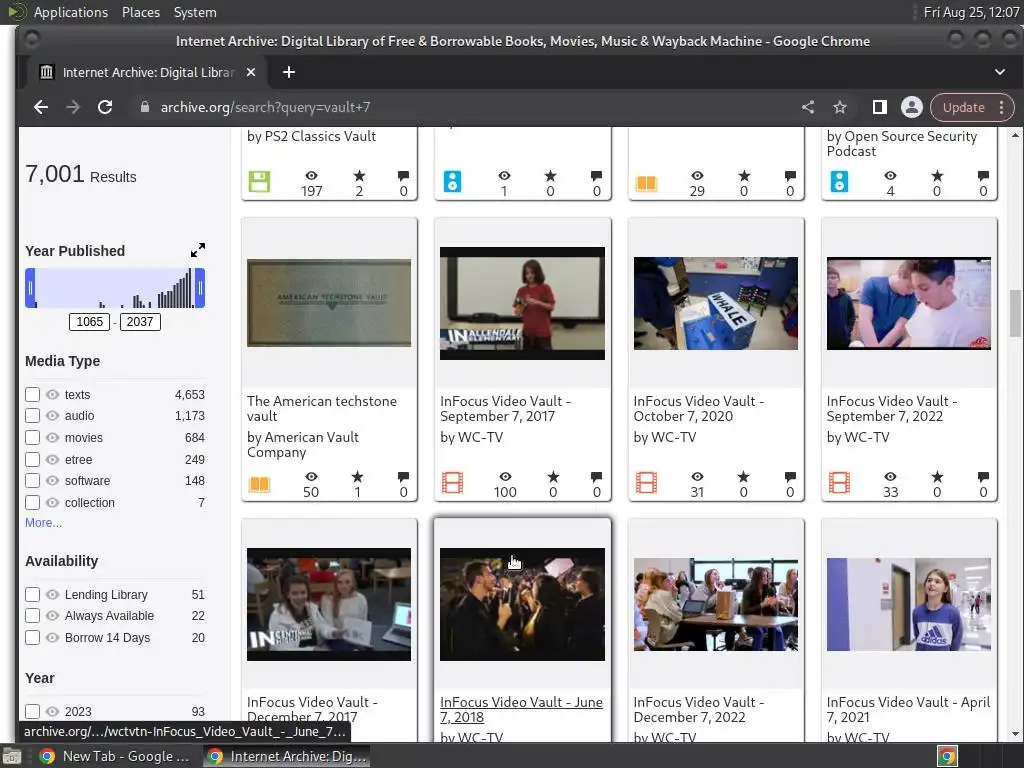Open the Places menu
Image resolution: width=1024 pixels, height=768 pixels.
[x=141, y=12]
